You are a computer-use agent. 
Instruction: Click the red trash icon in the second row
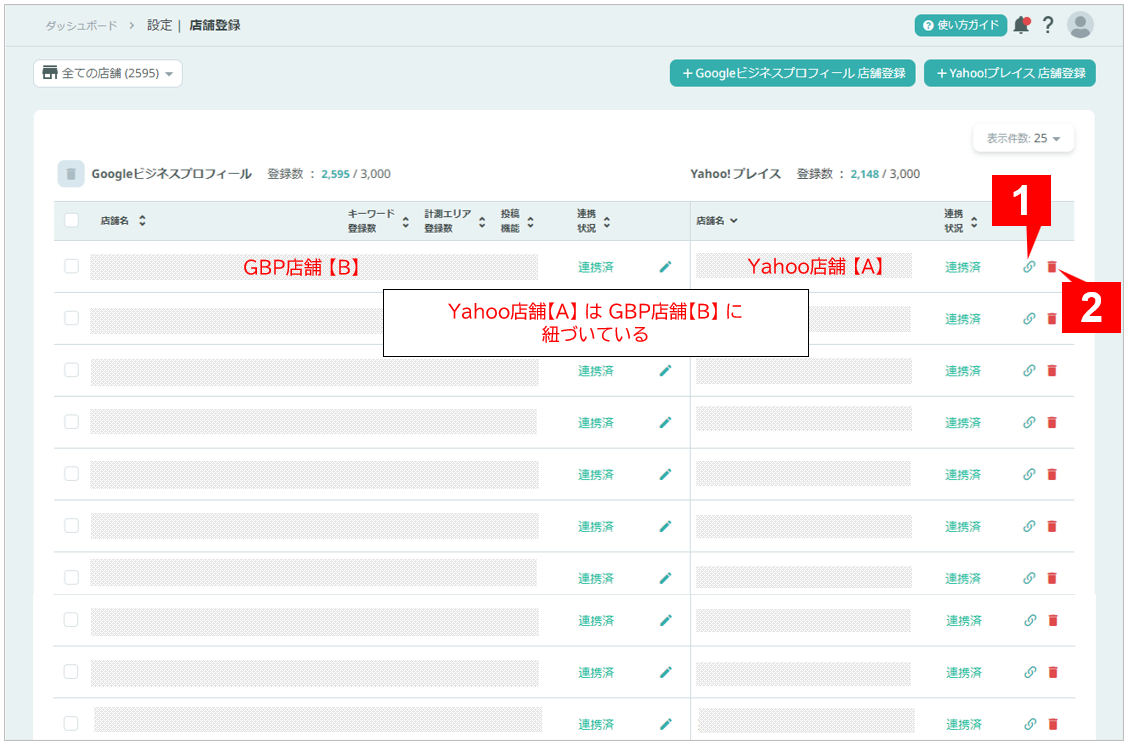tap(1052, 319)
